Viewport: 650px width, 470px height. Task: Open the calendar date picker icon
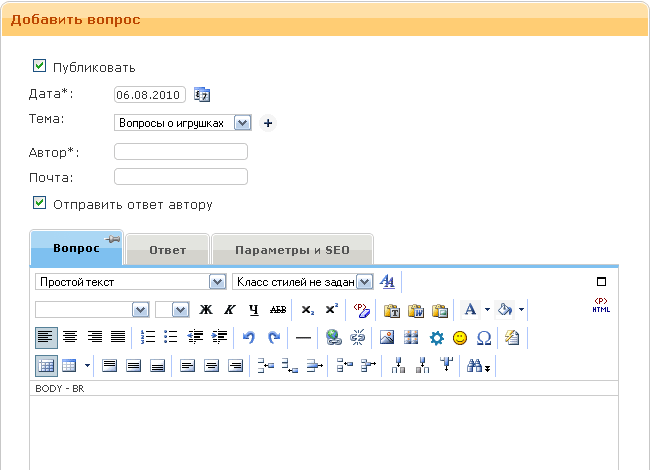point(202,95)
